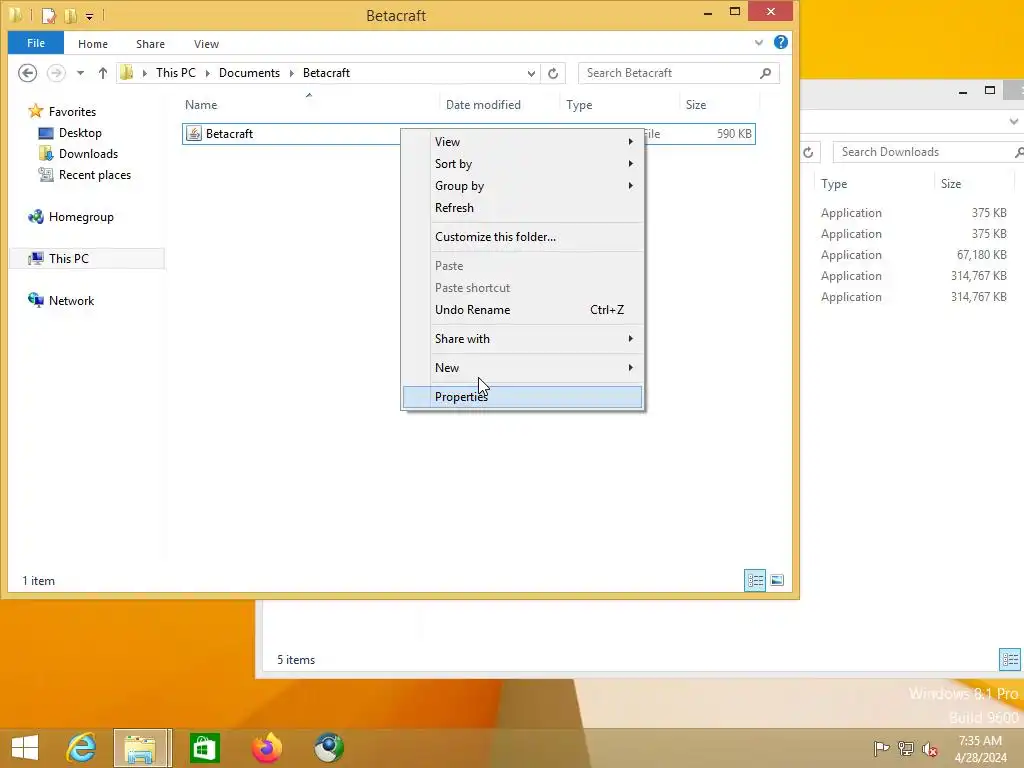1024x768 pixels.
Task: Select Network in the navigation pane
Action: pos(71,300)
